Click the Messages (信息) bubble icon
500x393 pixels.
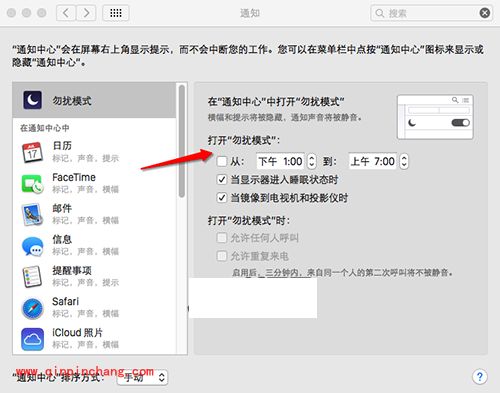pyautogui.click(x=32, y=246)
